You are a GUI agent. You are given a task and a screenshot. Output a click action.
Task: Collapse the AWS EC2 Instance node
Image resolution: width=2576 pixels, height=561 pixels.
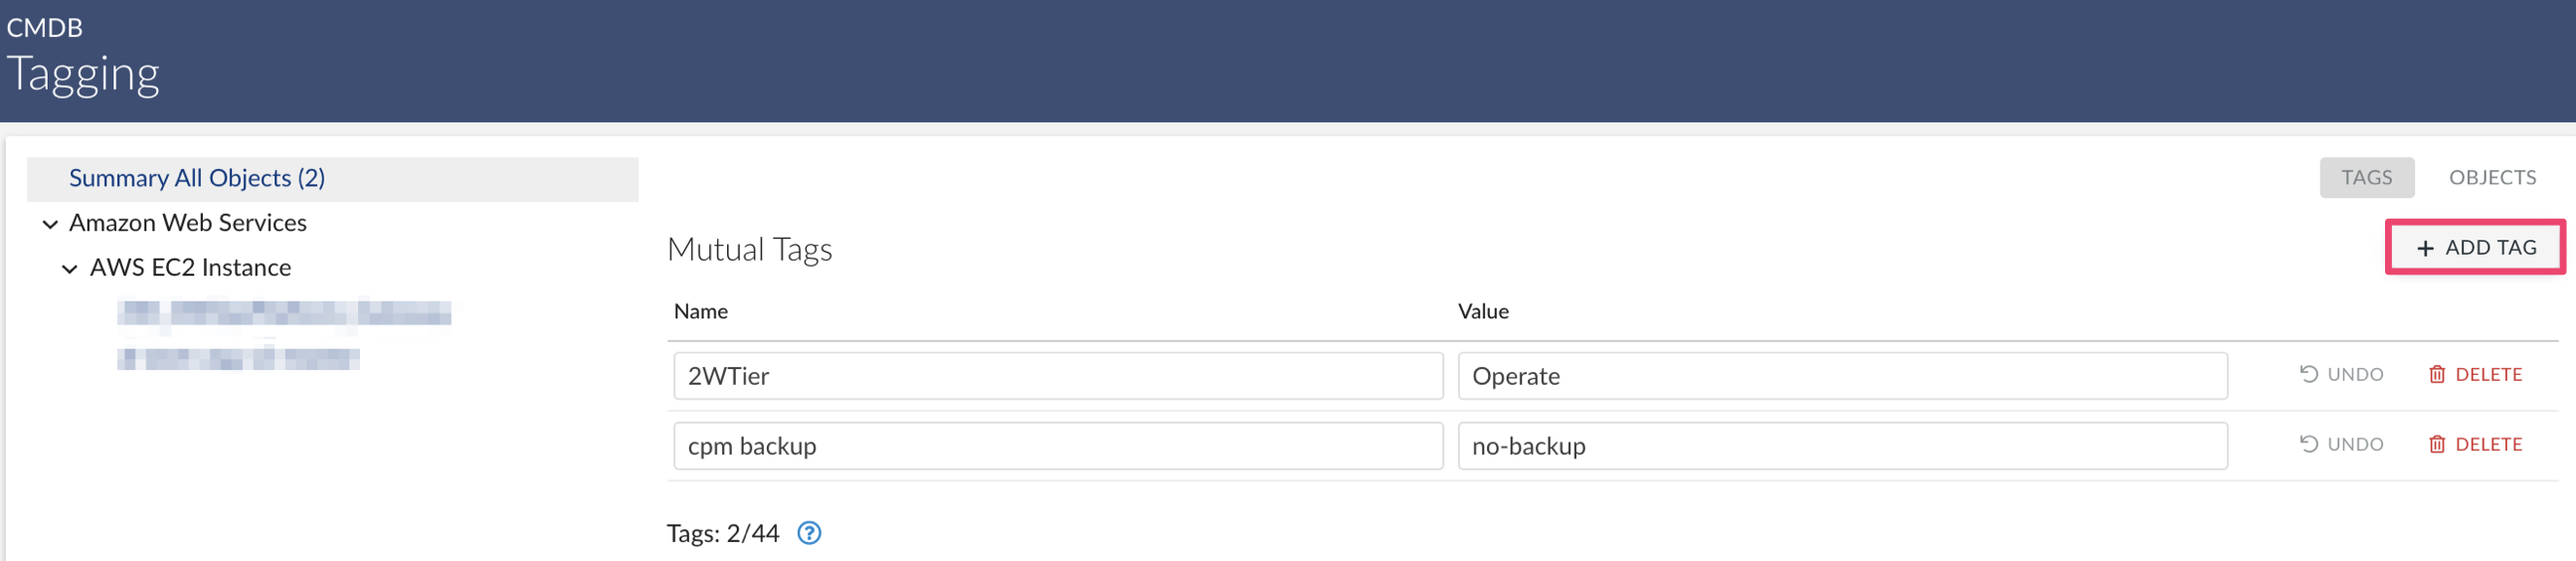[70, 269]
